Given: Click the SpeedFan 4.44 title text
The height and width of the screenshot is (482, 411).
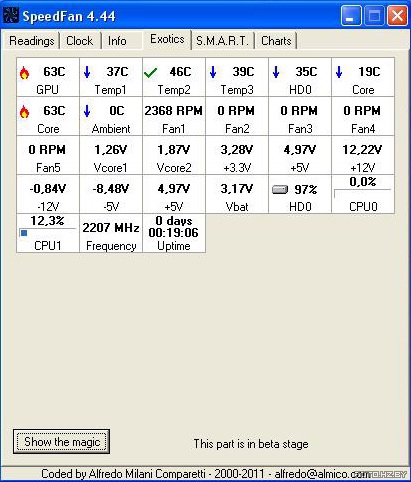Looking at the screenshot, I should point(69,16).
